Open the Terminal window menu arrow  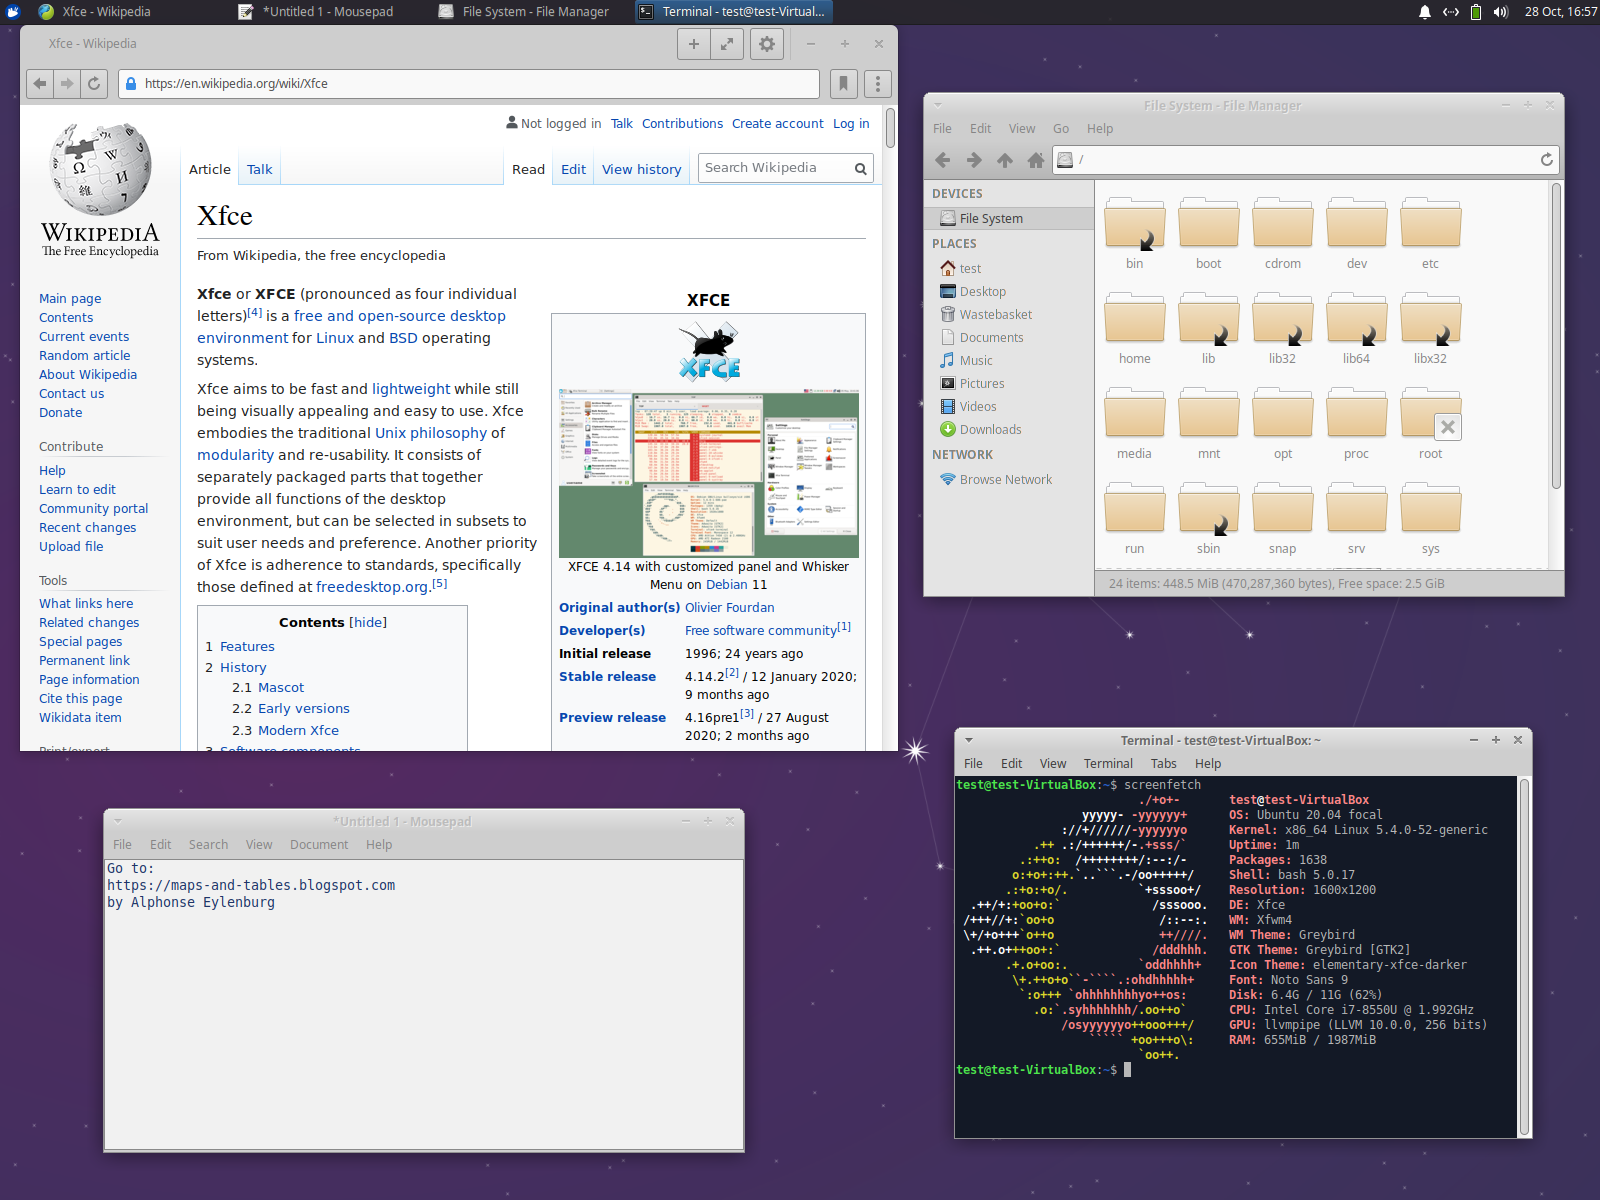click(x=968, y=740)
